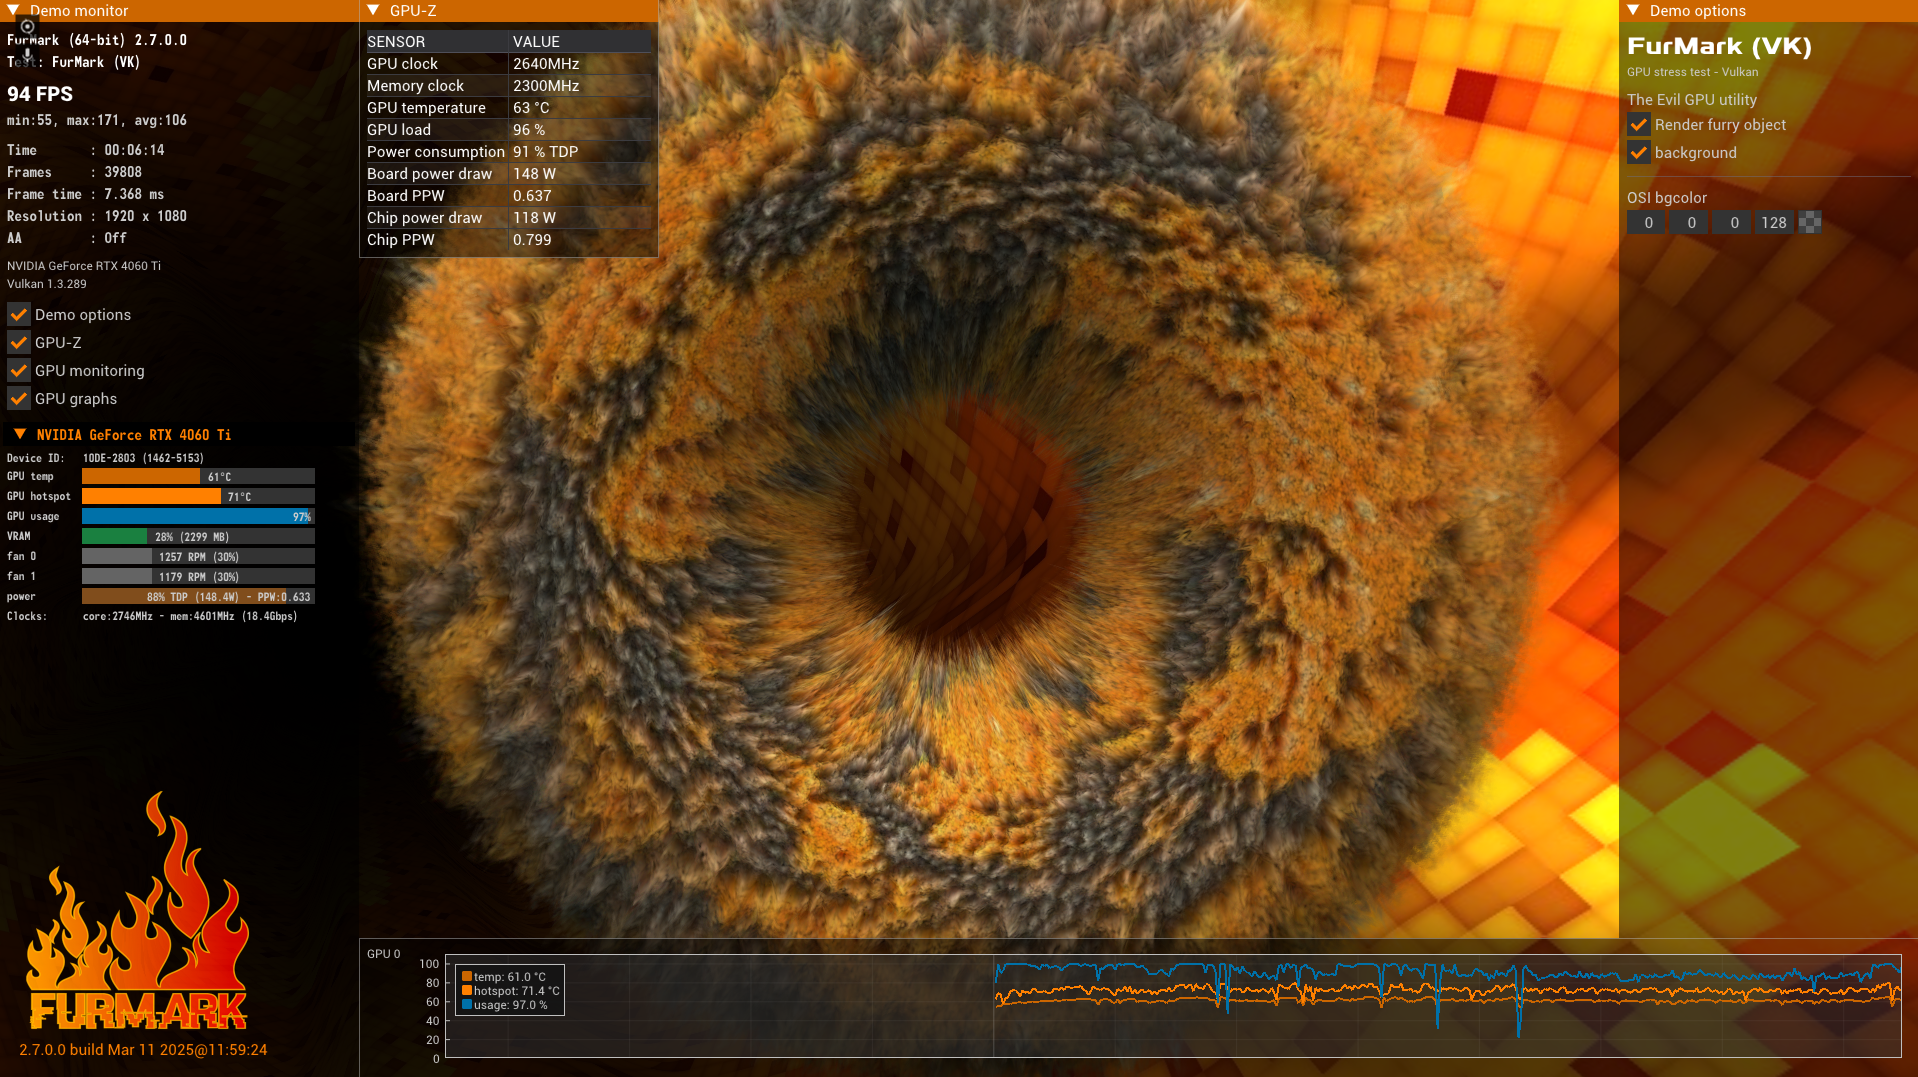1918x1077 pixels.
Task: Click the Memory clock value 2300MHz
Action: coord(546,85)
